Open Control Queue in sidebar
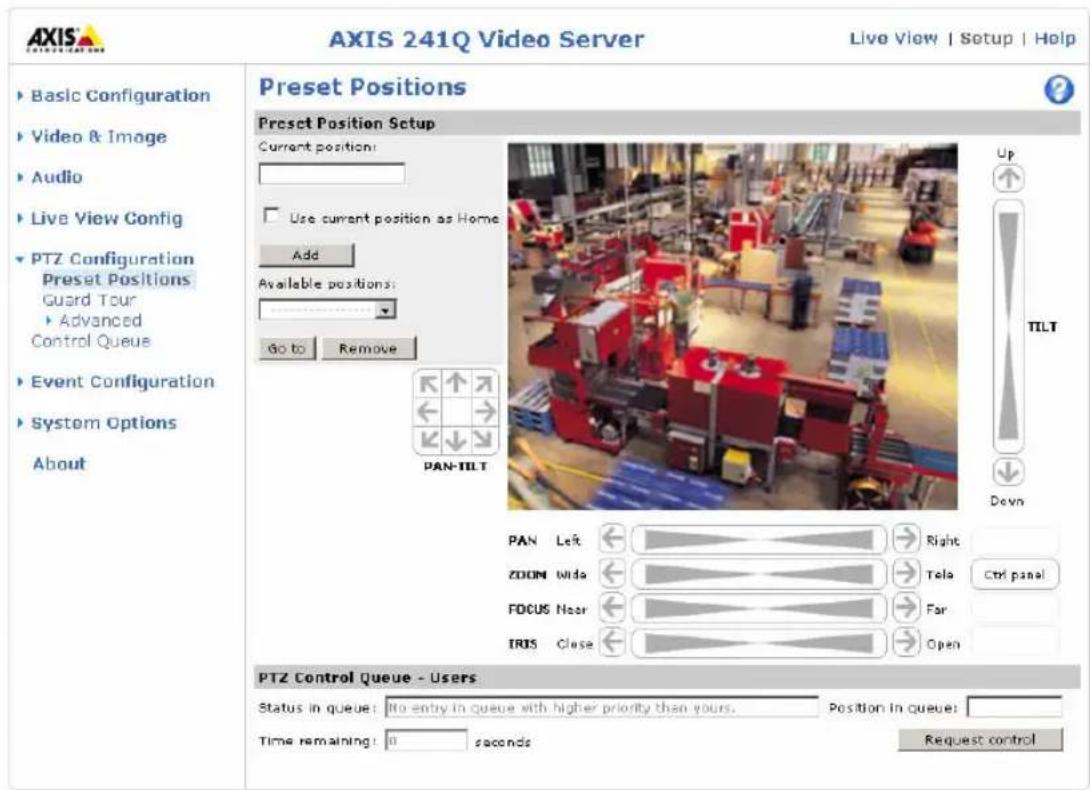Image resolution: width=1090 pixels, height=790 pixels. (x=91, y=341)
